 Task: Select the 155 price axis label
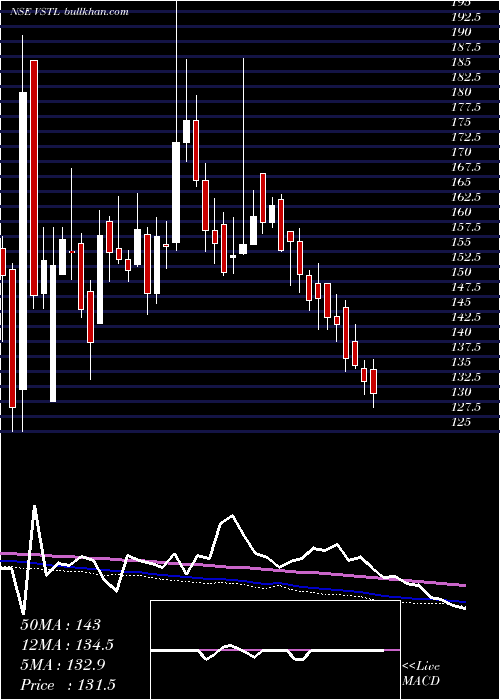(461, 242)
